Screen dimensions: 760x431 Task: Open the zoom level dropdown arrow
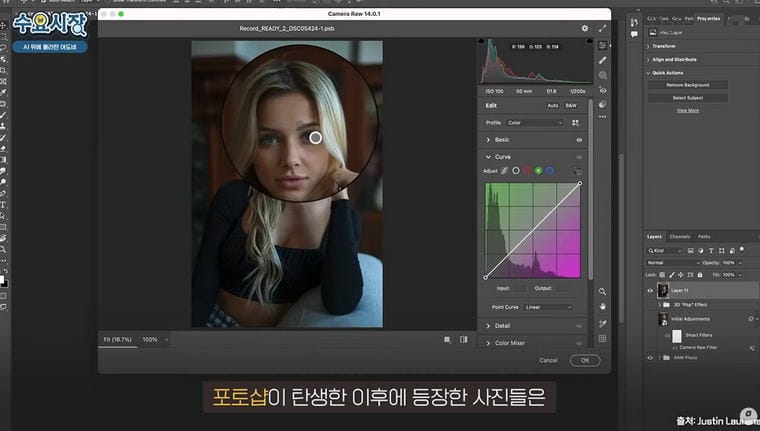[166, 340]
